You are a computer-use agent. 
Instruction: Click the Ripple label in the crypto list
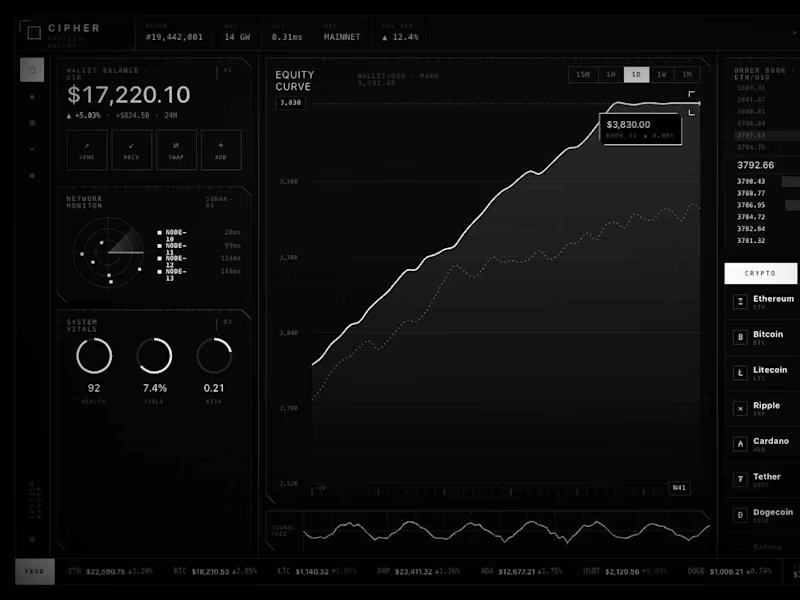point(766,406)
